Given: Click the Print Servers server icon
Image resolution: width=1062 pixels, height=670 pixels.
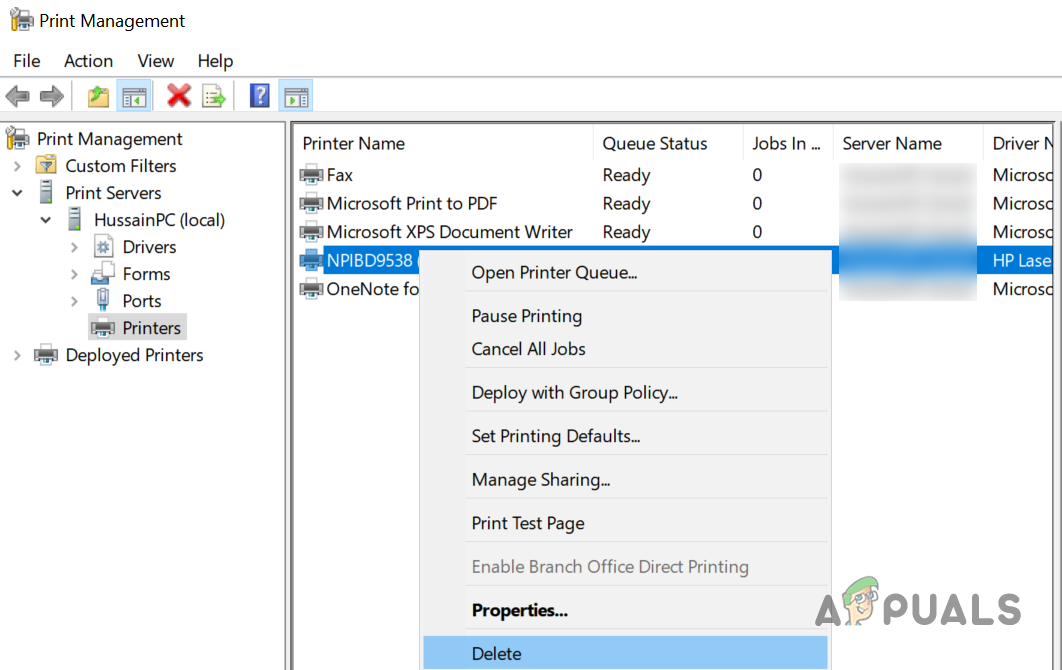Looking at the screenshot, I should 46,192.
